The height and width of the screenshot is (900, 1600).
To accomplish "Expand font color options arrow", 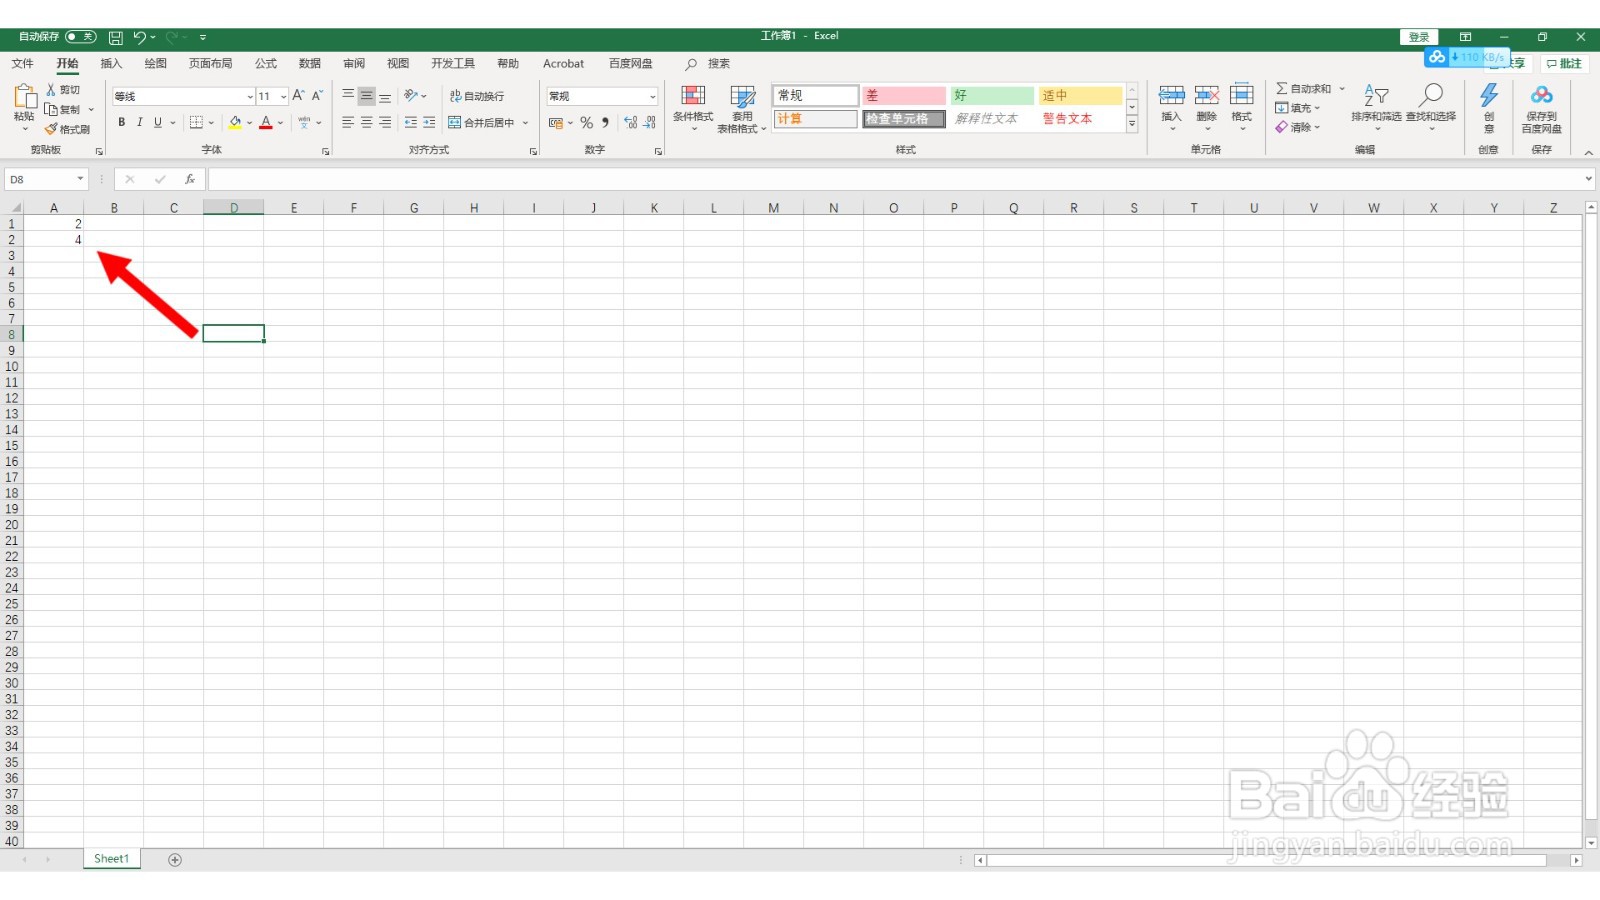I will (x=280, y=122).
